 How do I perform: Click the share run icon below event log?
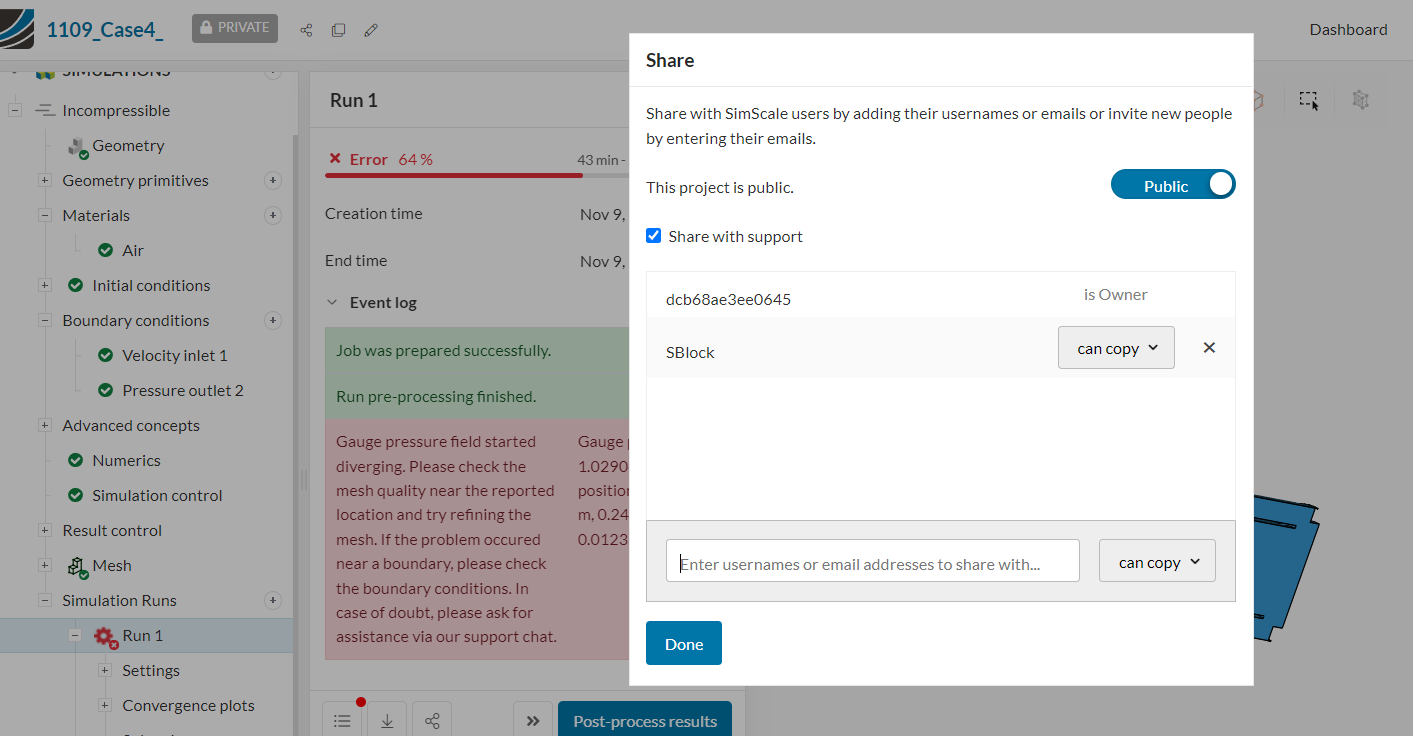coord(432,721)
